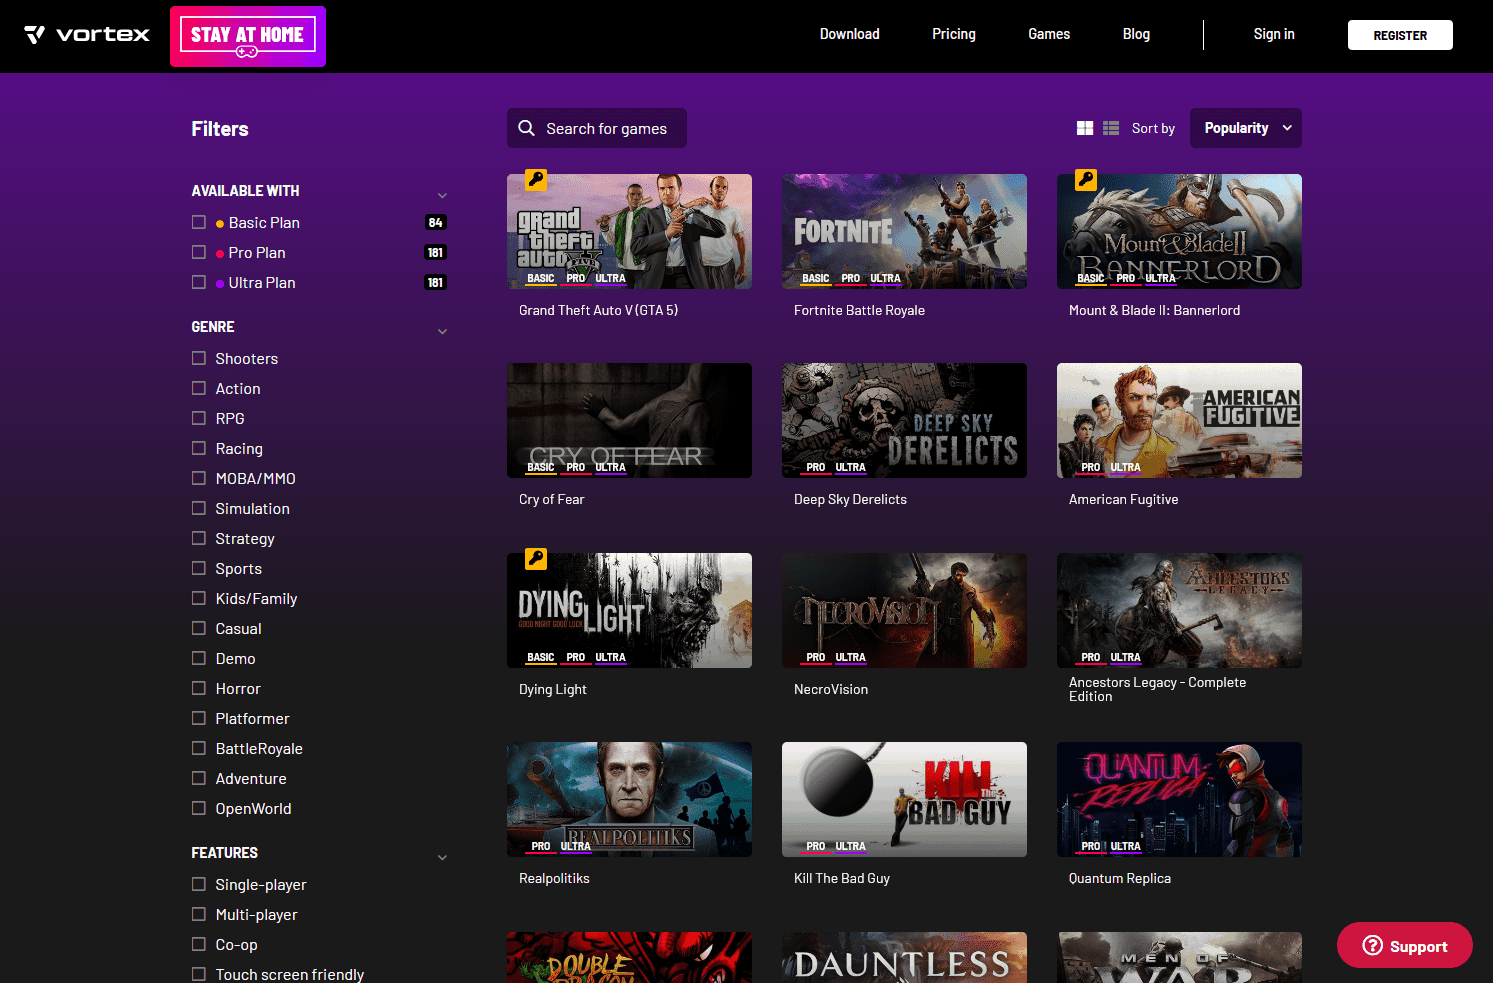
Task: Click key icon on Grand Theft Auto V
Action: coord(536,180)
